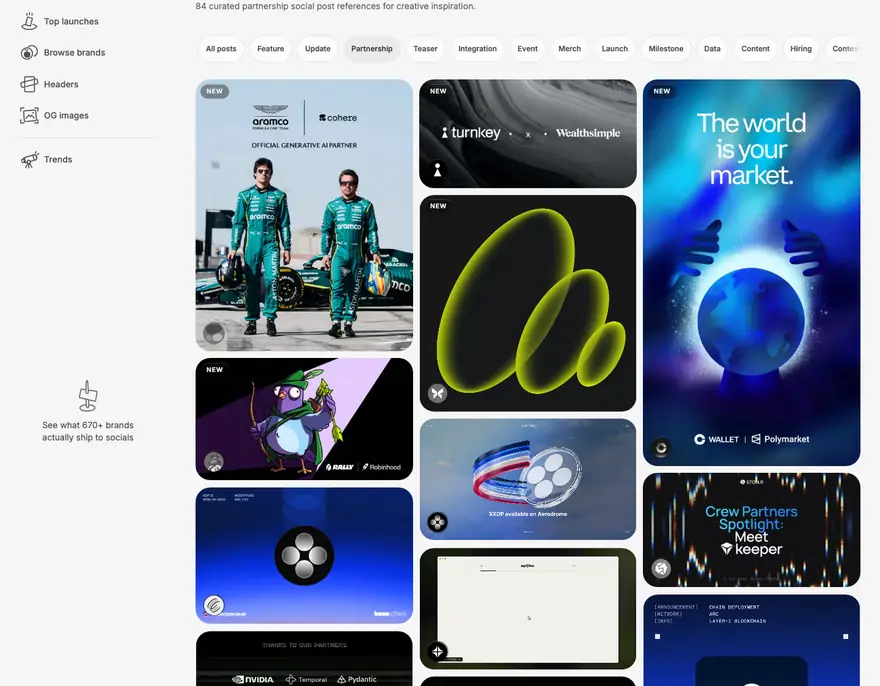This screenshot has width=880, height=686.
Task: Filter posts by Data
Action: [x=712, y=49]
